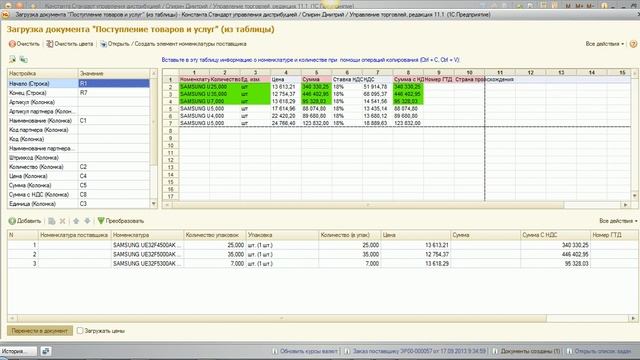Select the Начало (Строка) setting row
The image size is (640, 360).
[x=79, y=83]
